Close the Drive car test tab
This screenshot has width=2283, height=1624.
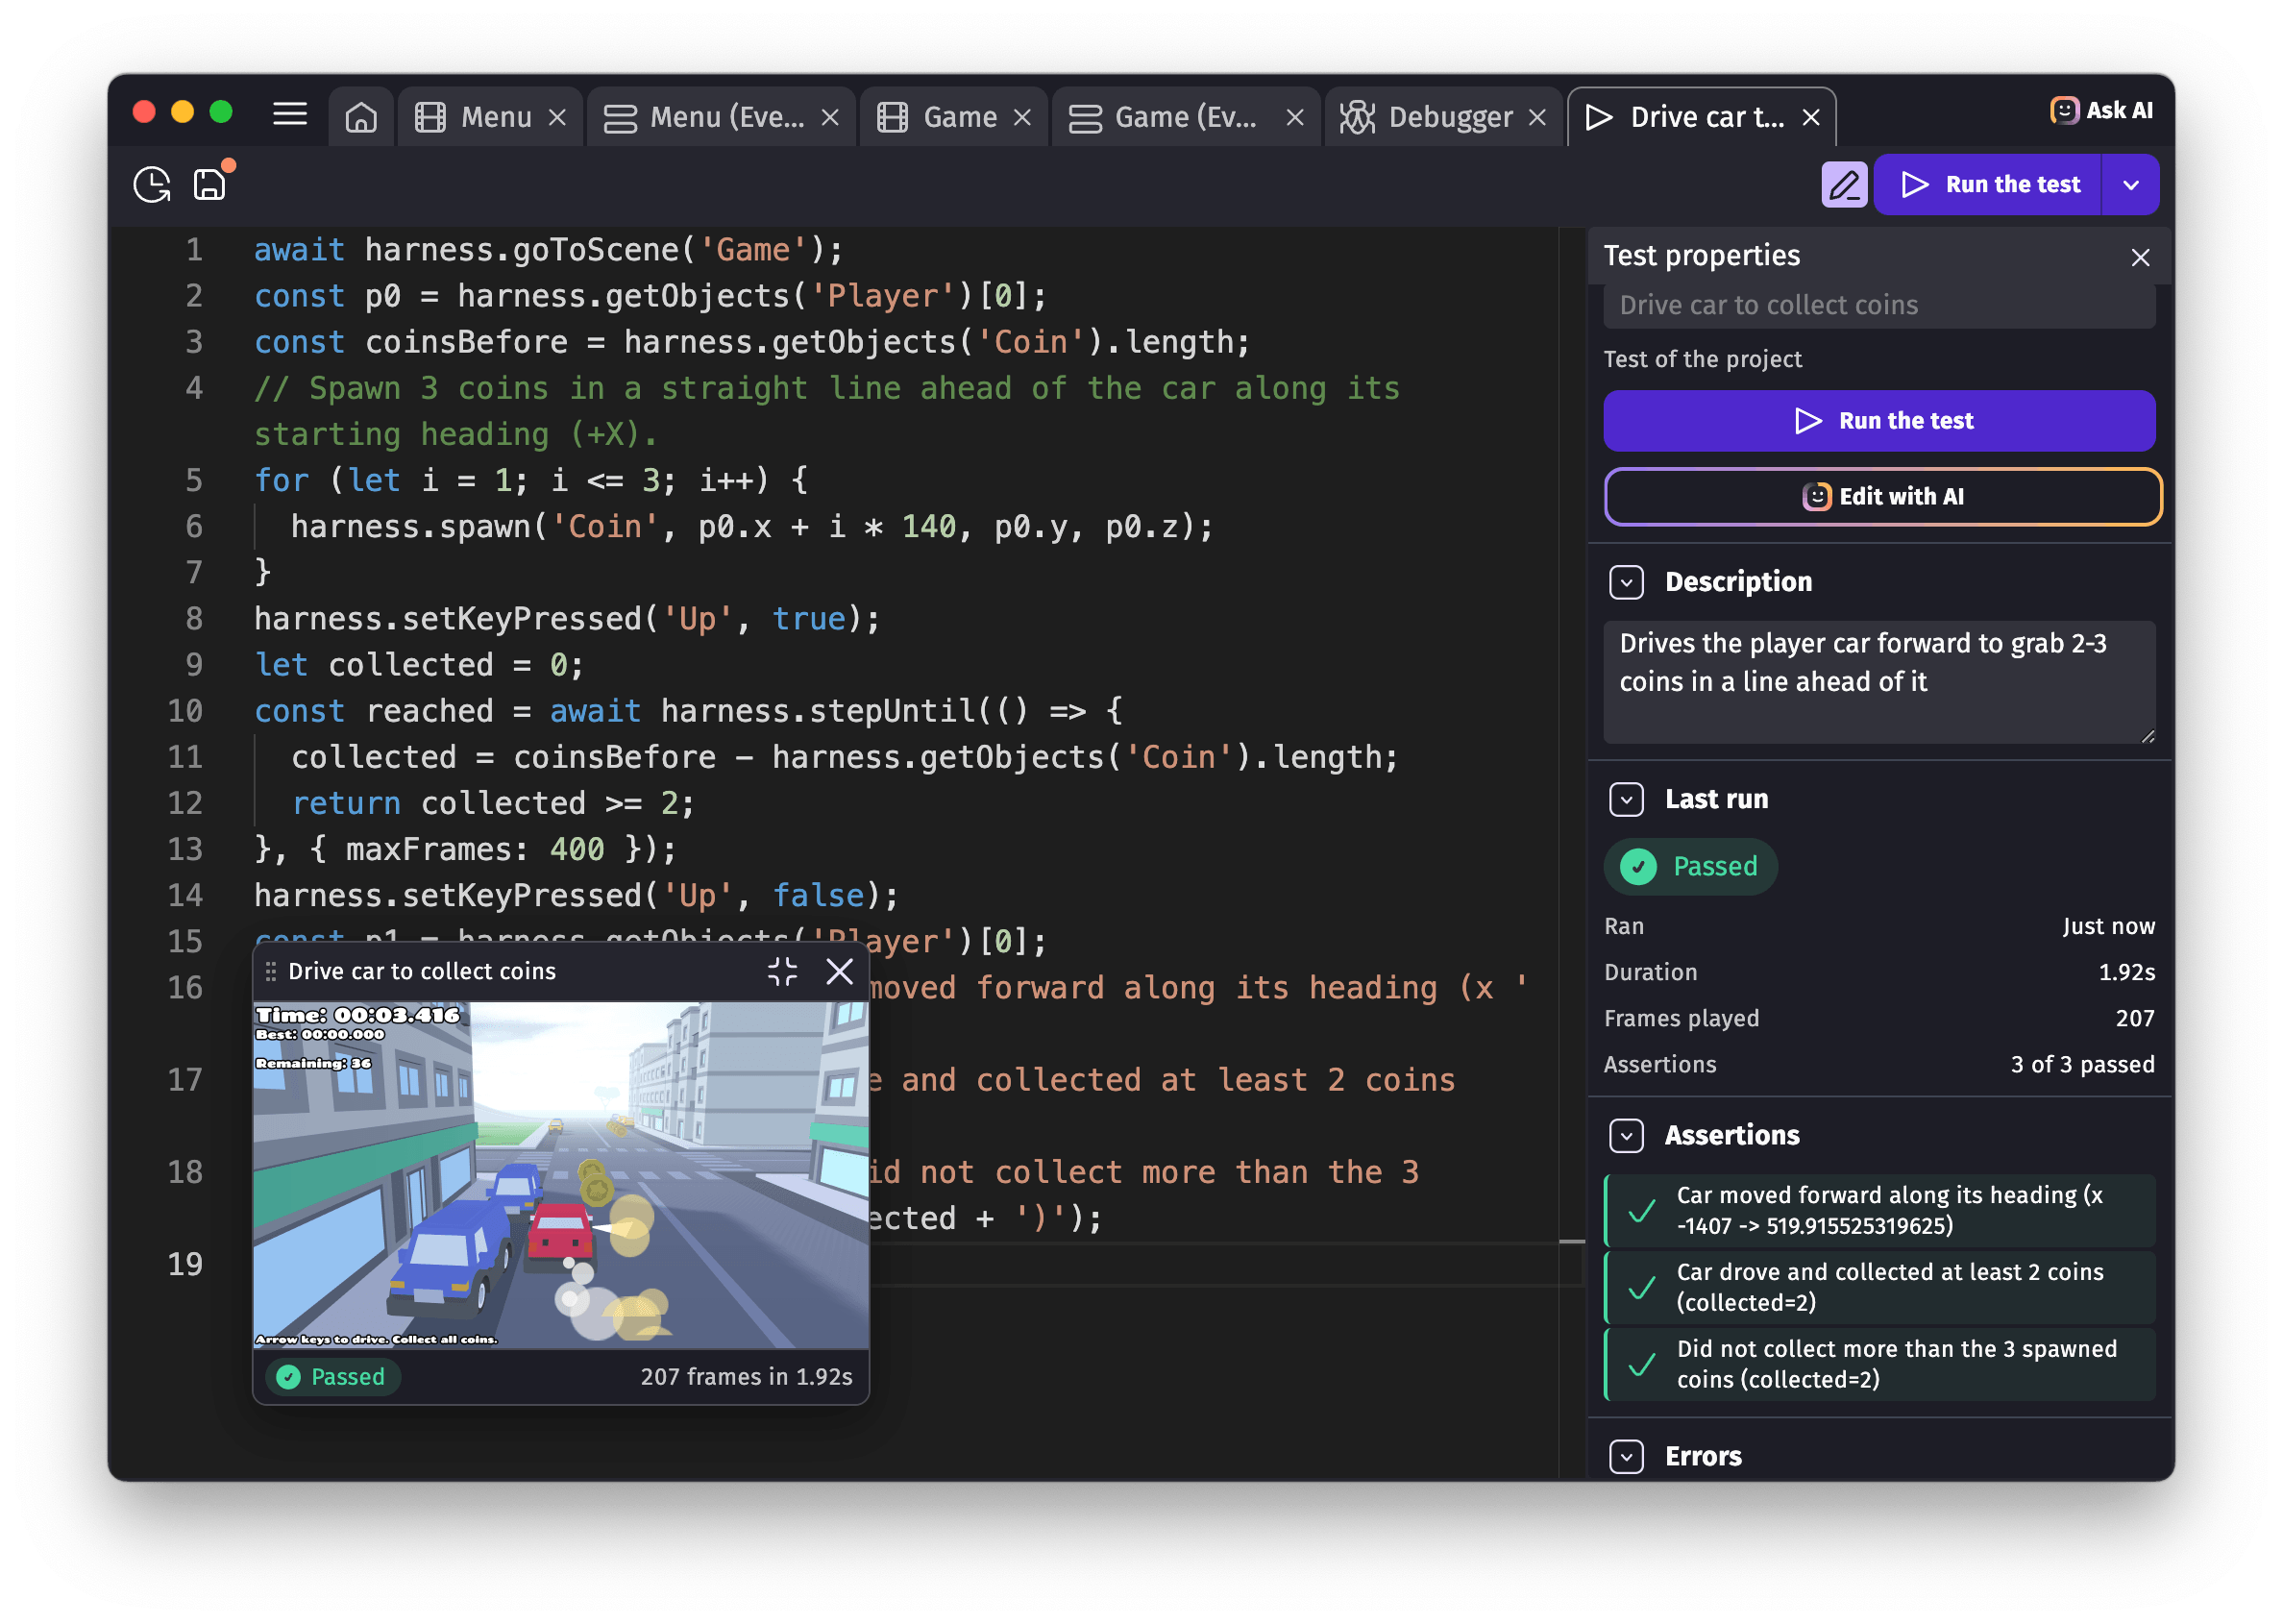pyautogui.click(x=1811, y=118)
